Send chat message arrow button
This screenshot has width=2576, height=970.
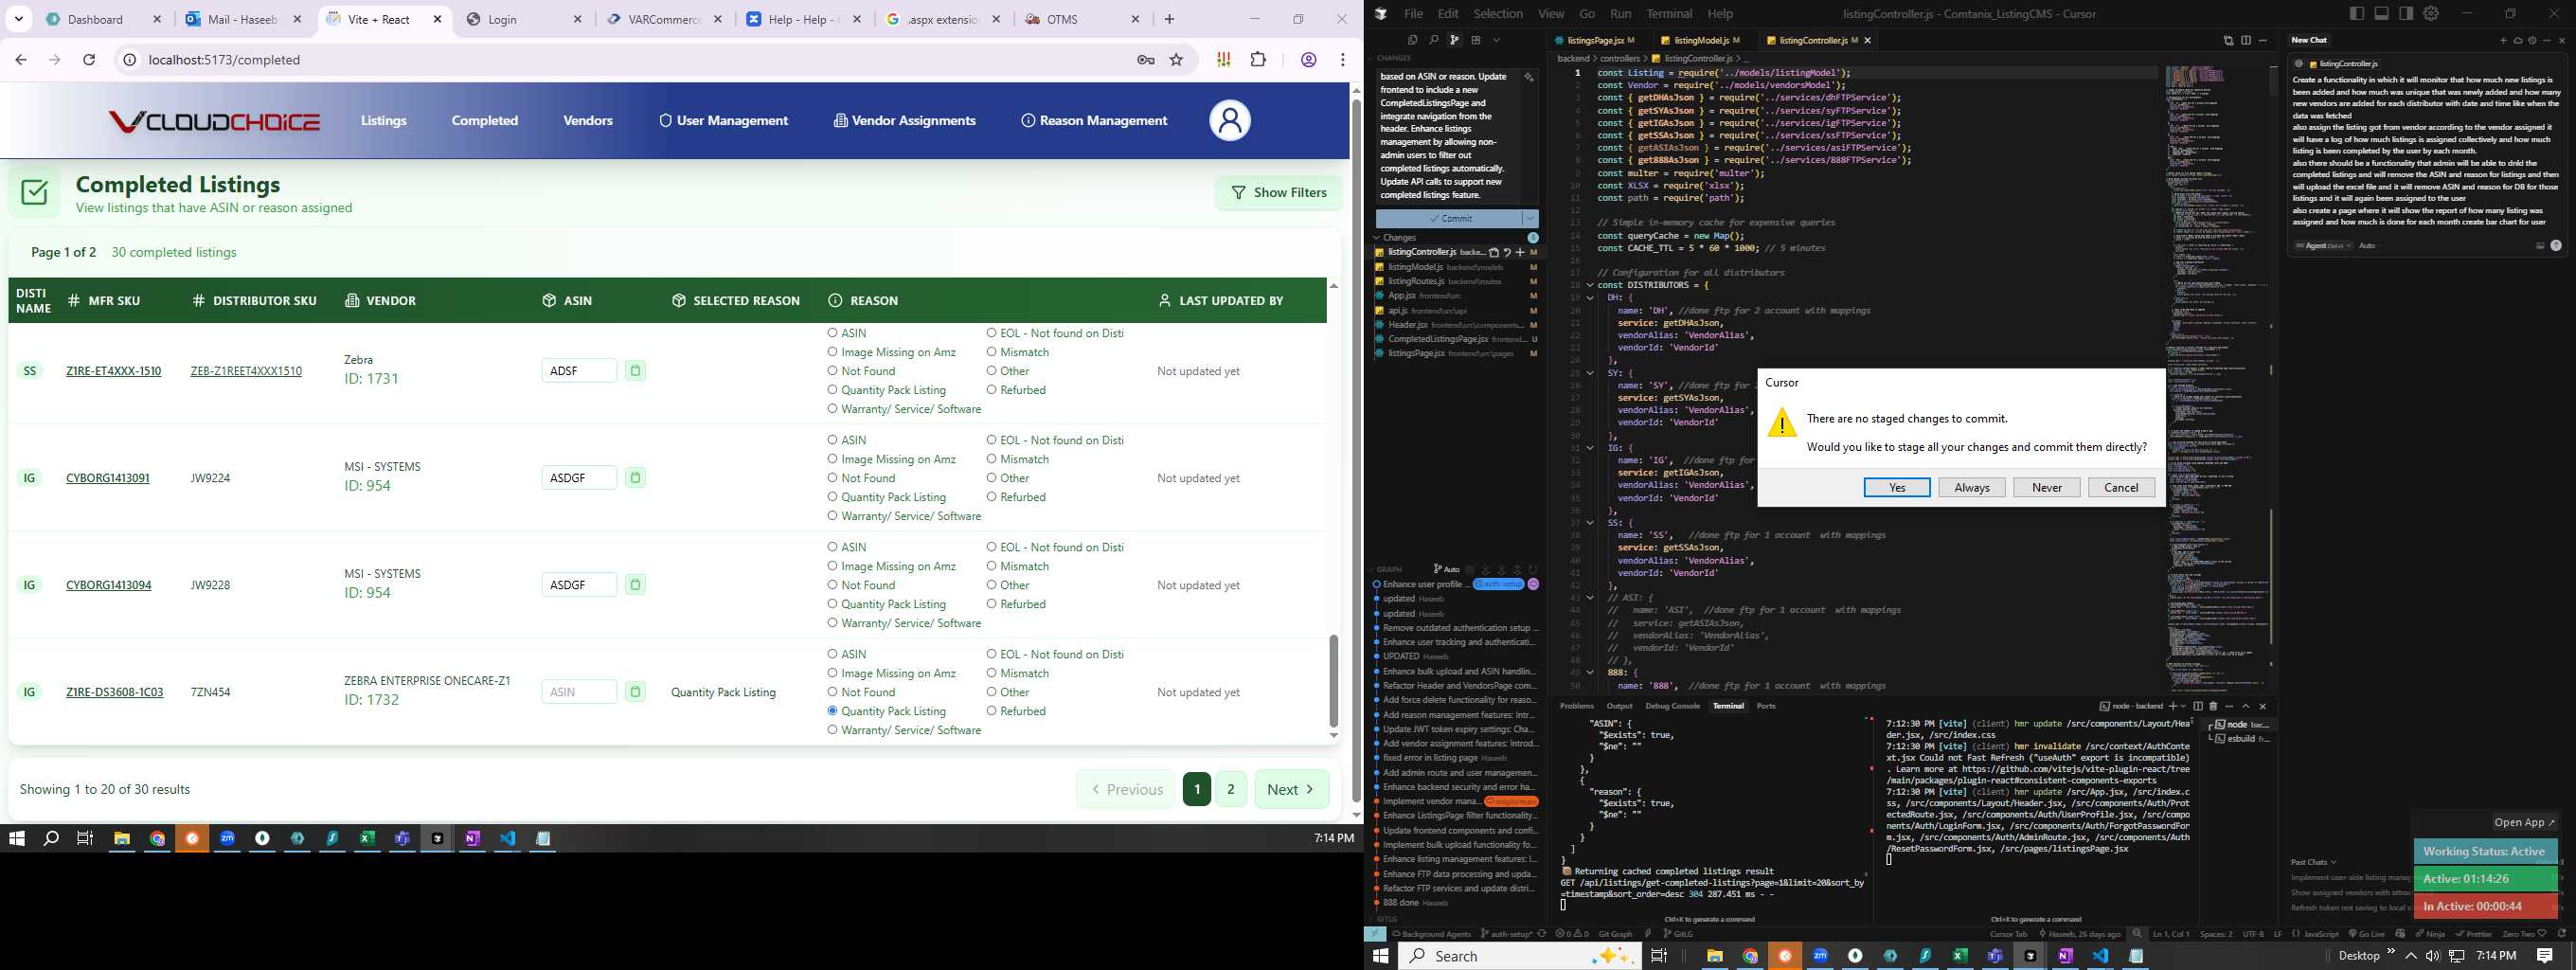tap(2556, 246)
